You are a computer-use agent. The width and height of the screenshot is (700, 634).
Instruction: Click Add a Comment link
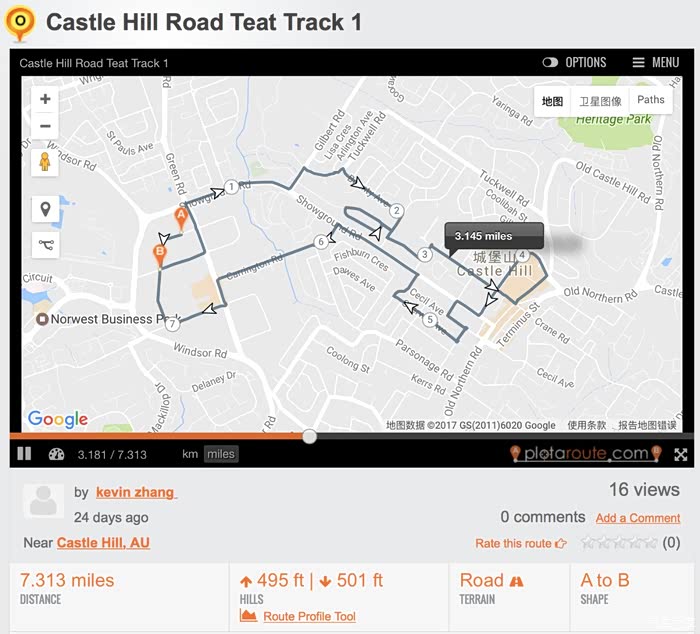638,518
